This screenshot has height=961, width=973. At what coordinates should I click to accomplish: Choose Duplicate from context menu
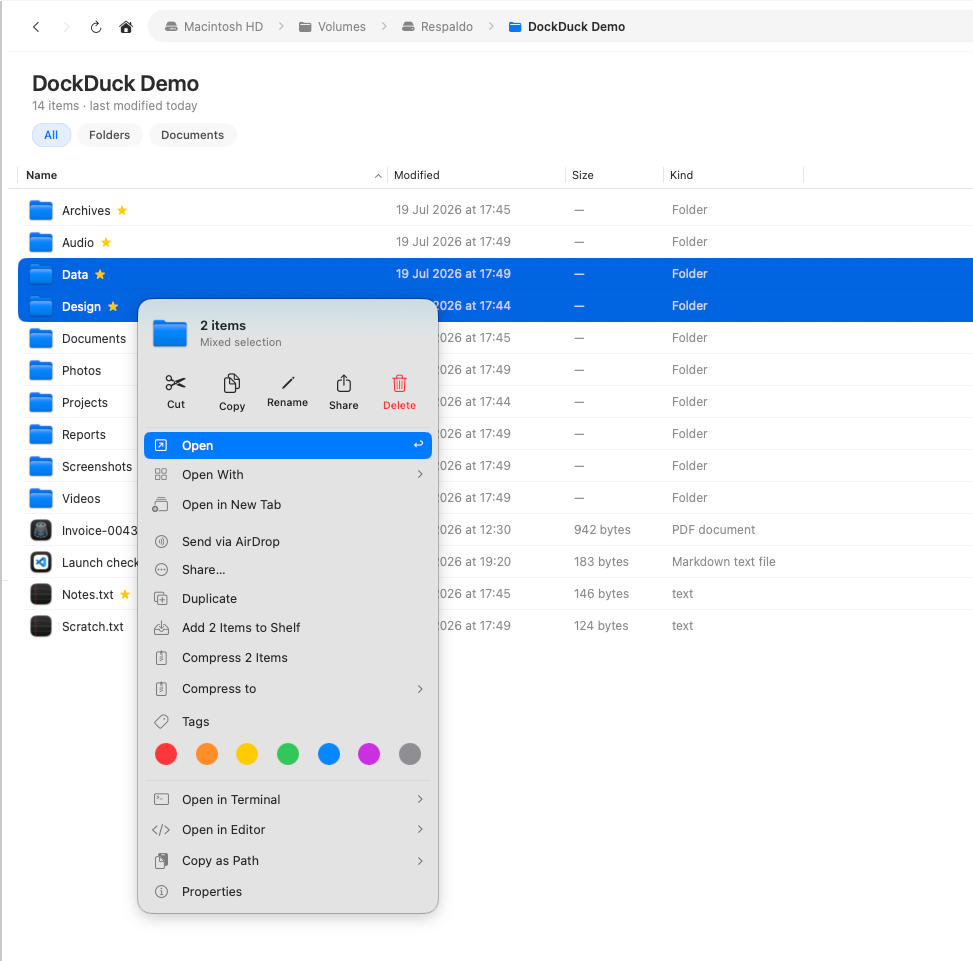click(x=288, y=599)
